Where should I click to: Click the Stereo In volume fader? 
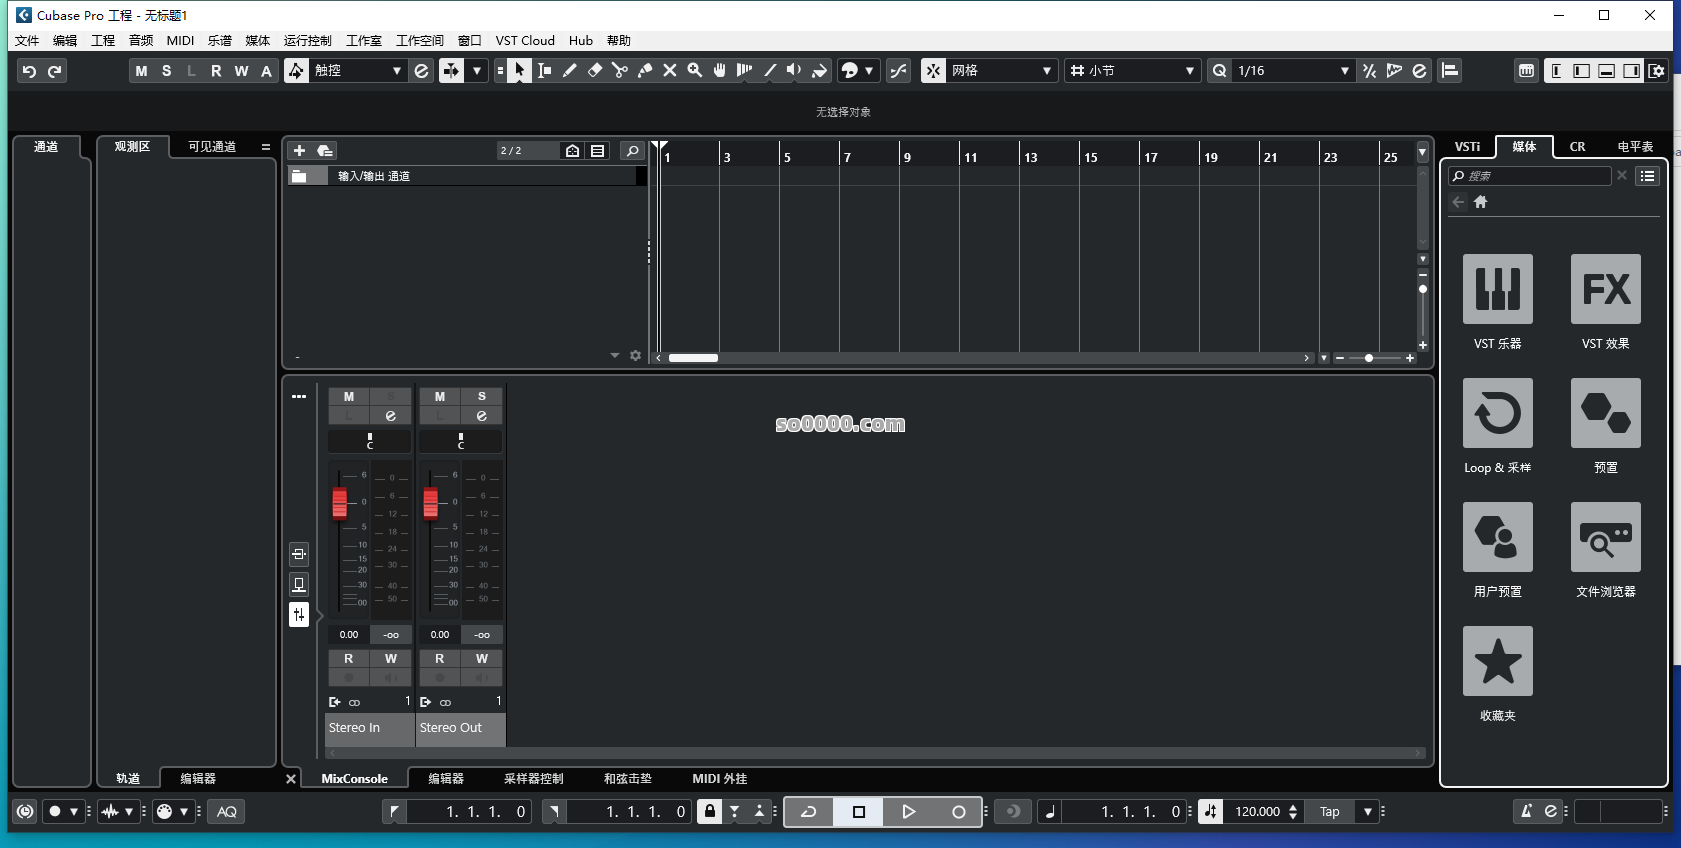point(340,502)
